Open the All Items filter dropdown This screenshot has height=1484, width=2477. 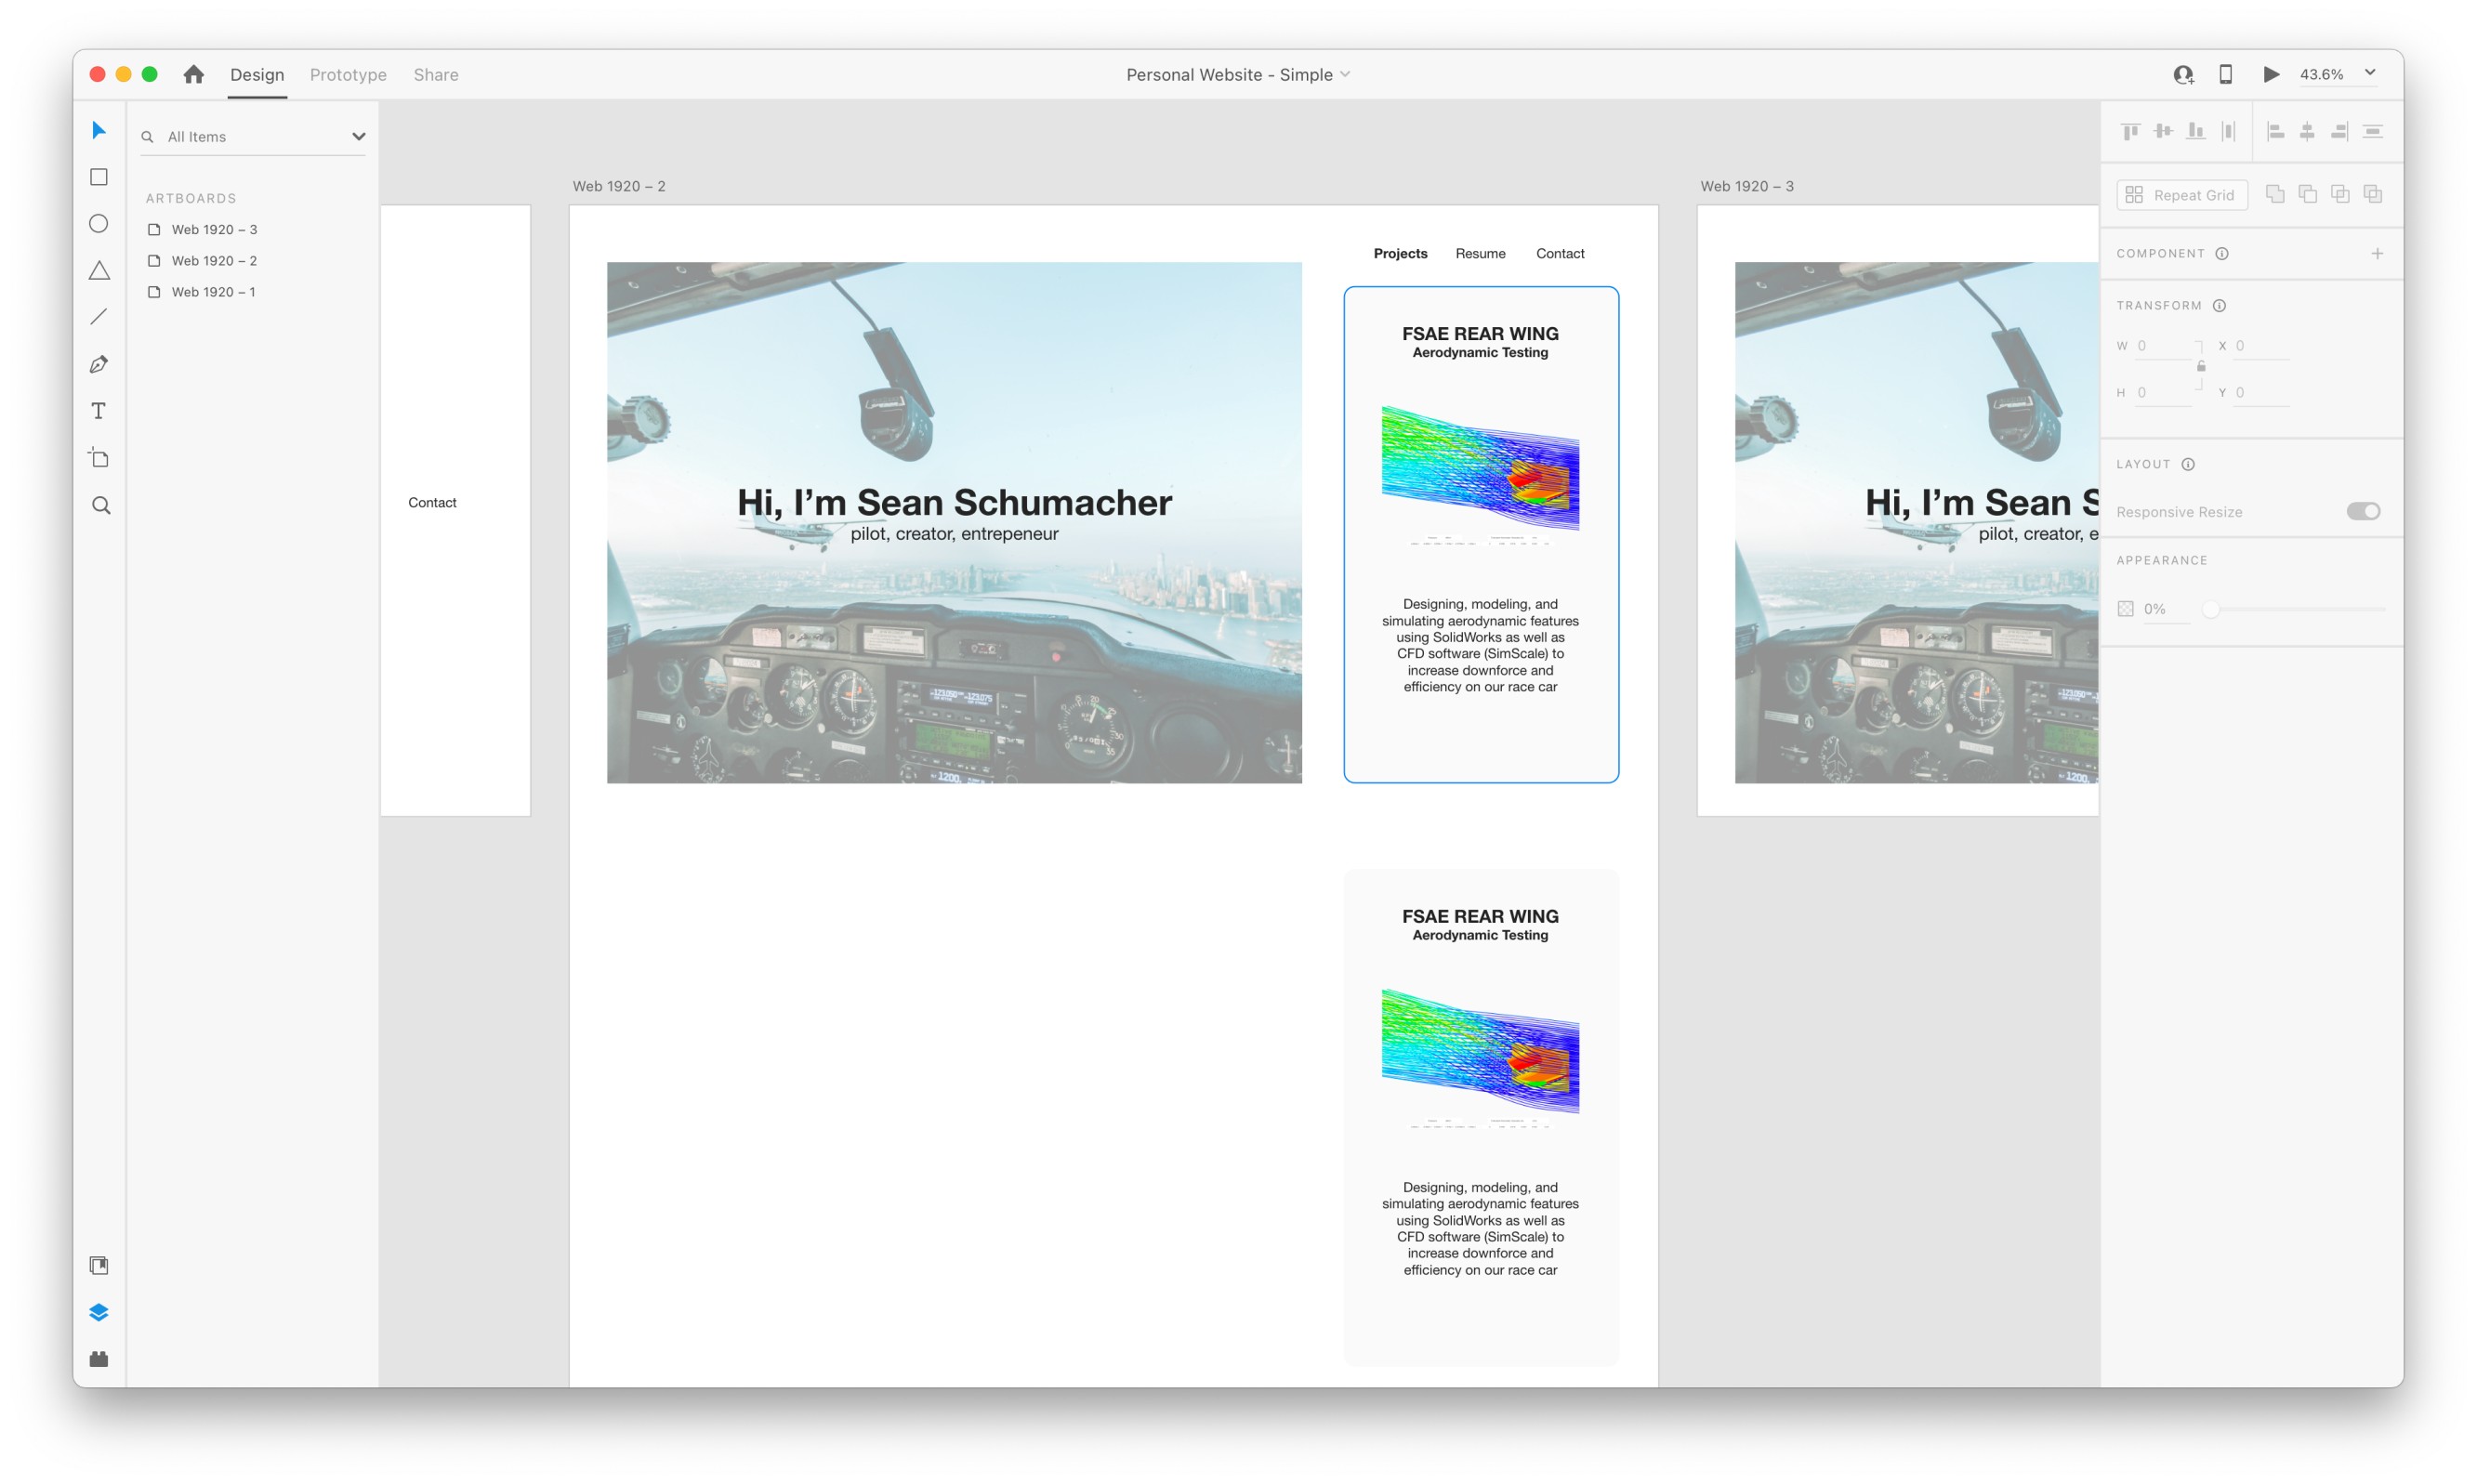358,136
